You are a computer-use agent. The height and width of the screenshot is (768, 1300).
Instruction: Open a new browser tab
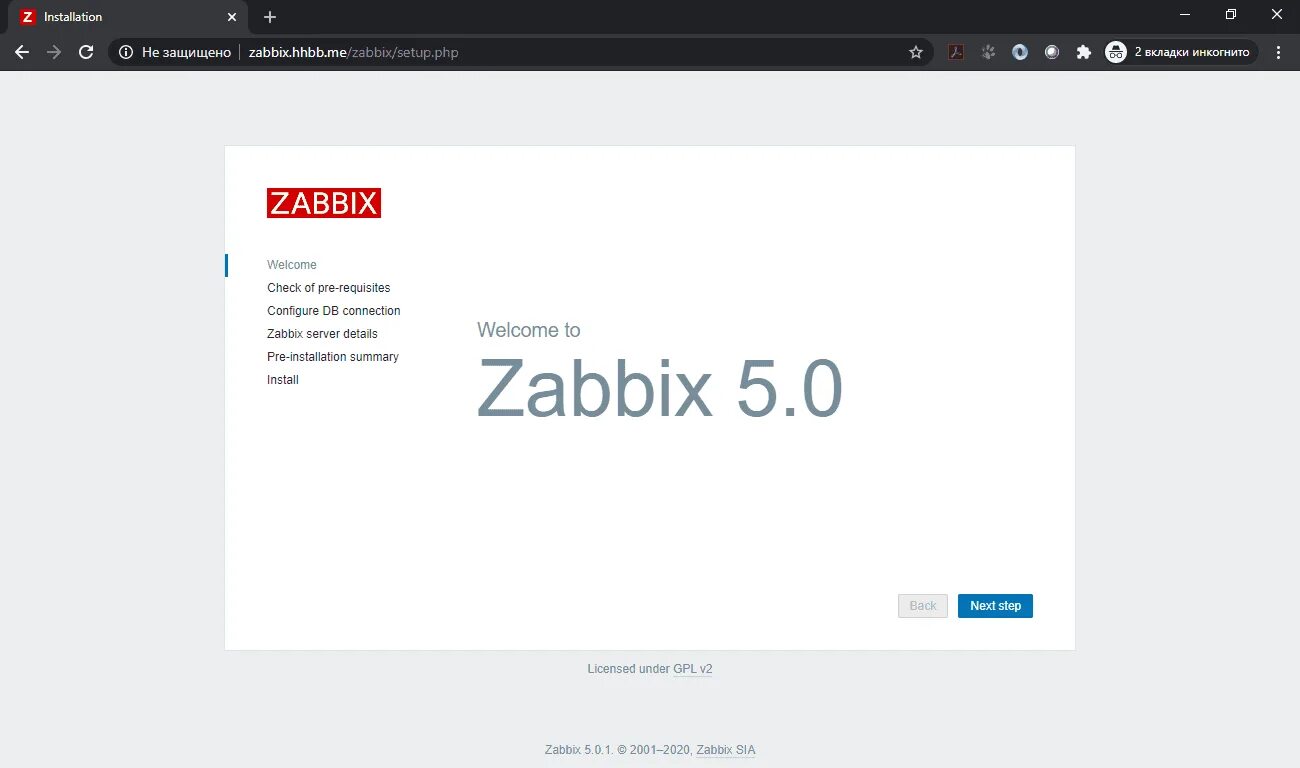click(x=270, y=17)
